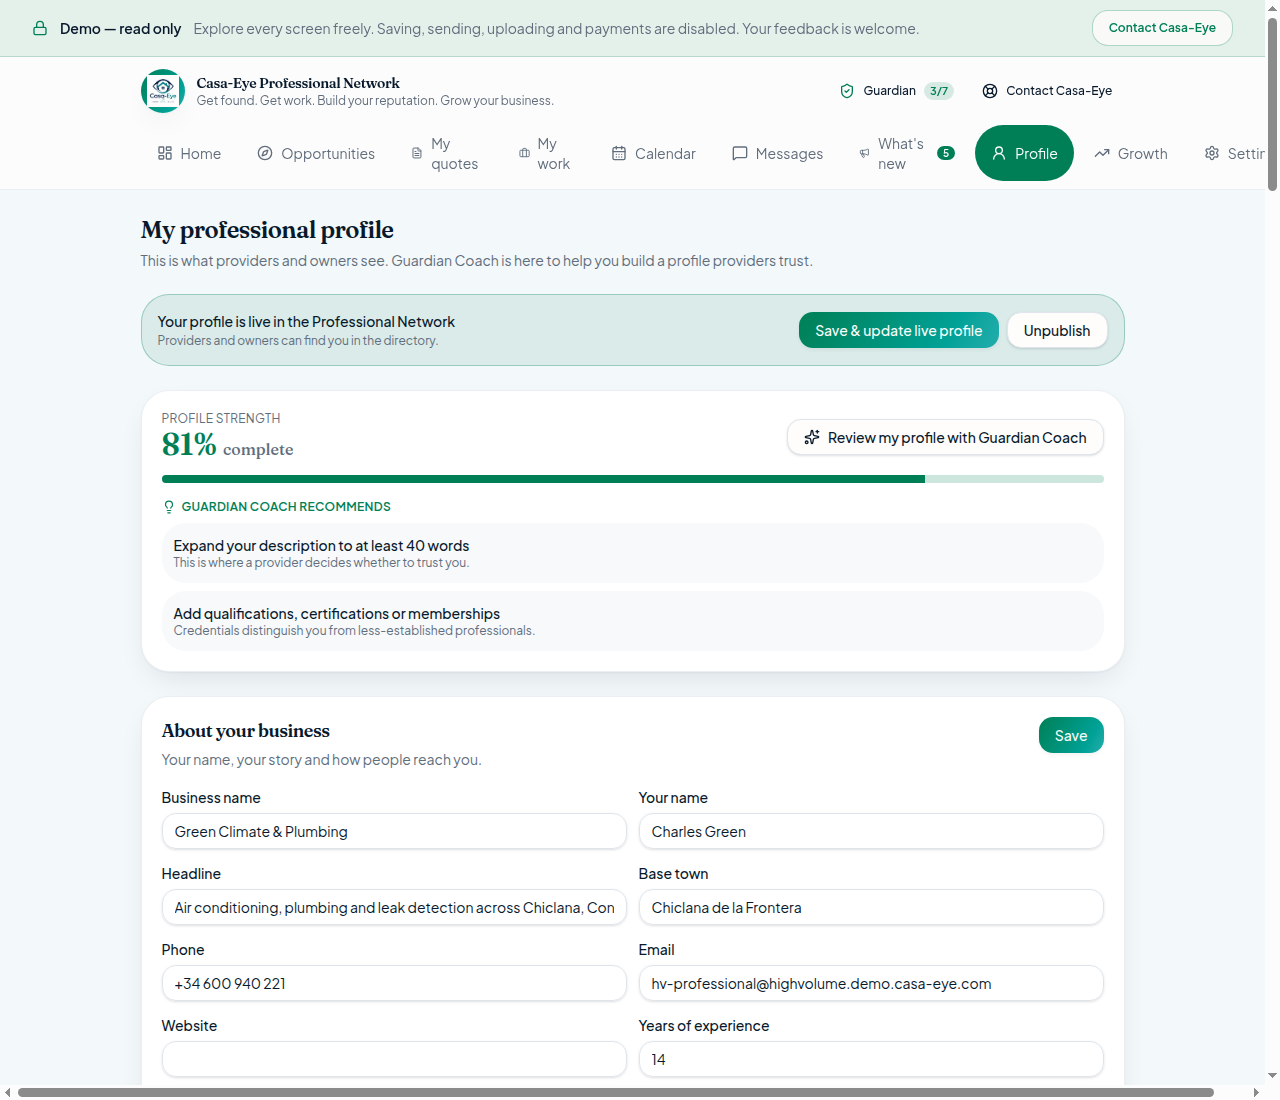Click the What's new badge showing 5

(946, 153)
